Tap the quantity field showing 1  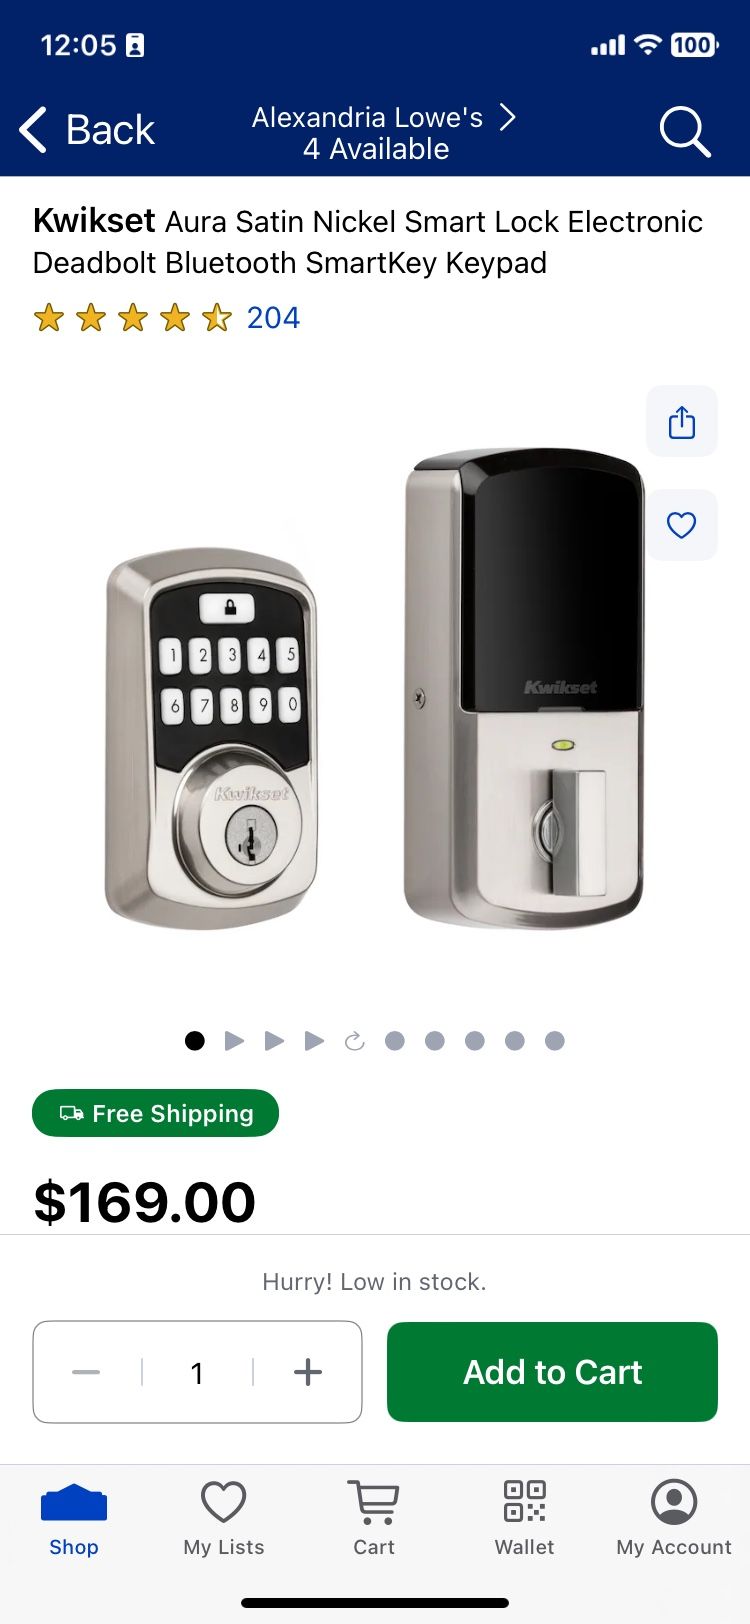197,1372
